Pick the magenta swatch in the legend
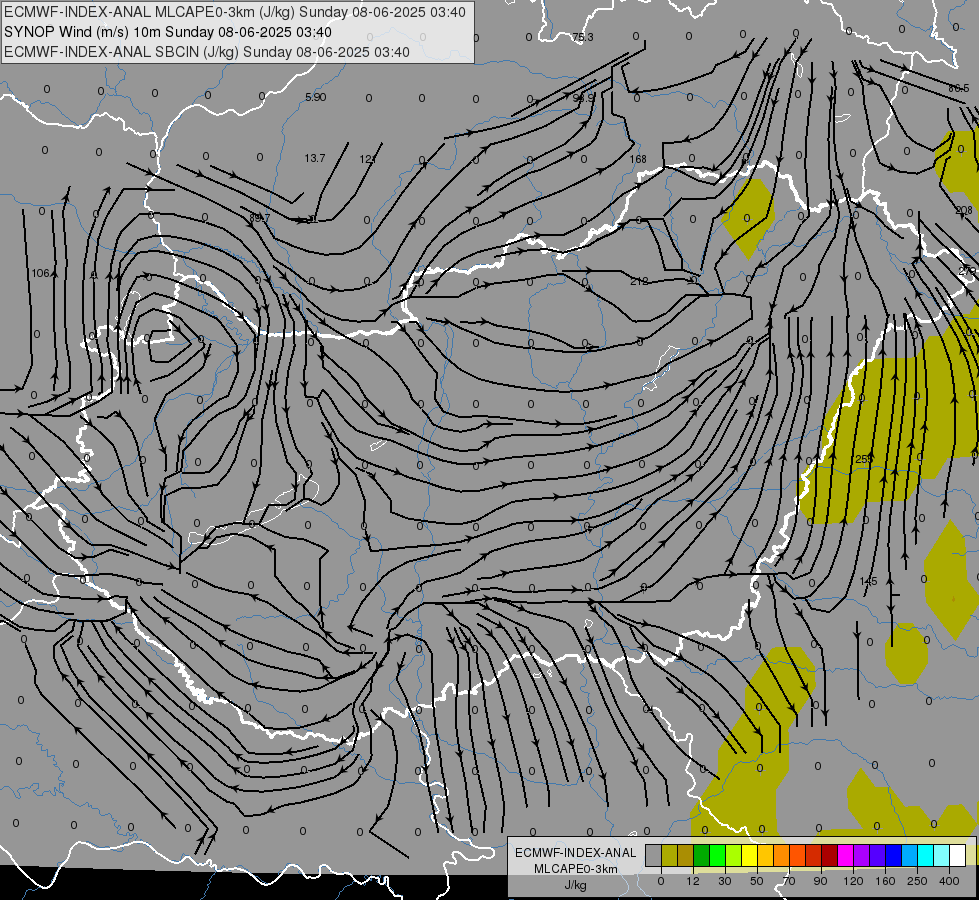 (846, 855)
